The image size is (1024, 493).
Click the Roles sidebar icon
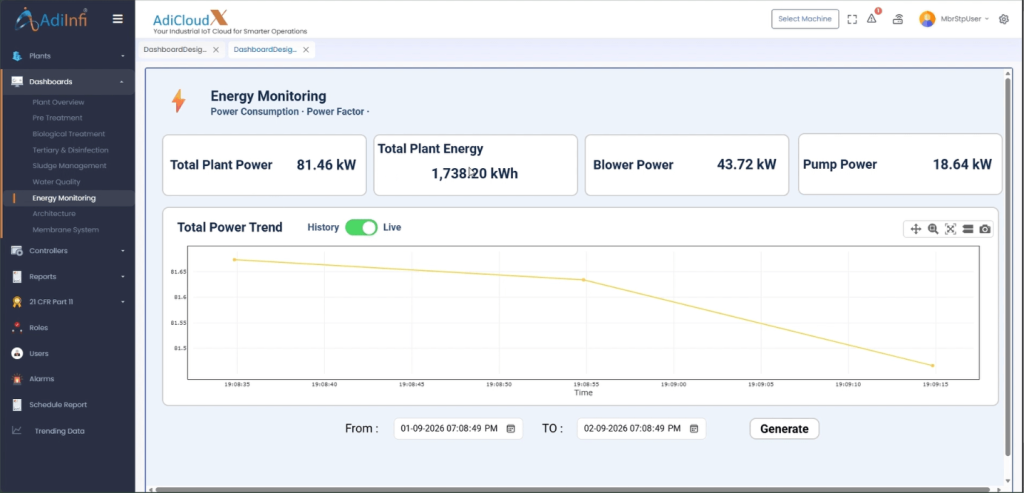(x=17, y=328)
